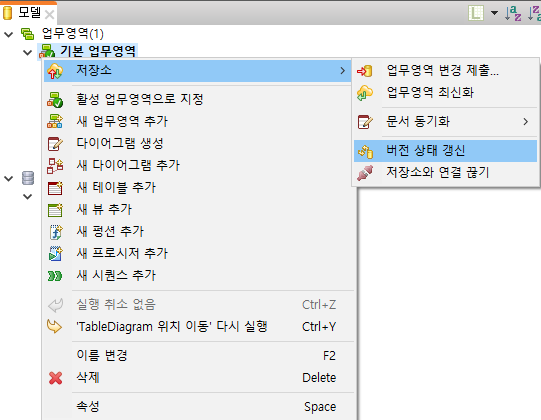Collapse the database tree node
The image size is (541, 420).
pos(8,179)
